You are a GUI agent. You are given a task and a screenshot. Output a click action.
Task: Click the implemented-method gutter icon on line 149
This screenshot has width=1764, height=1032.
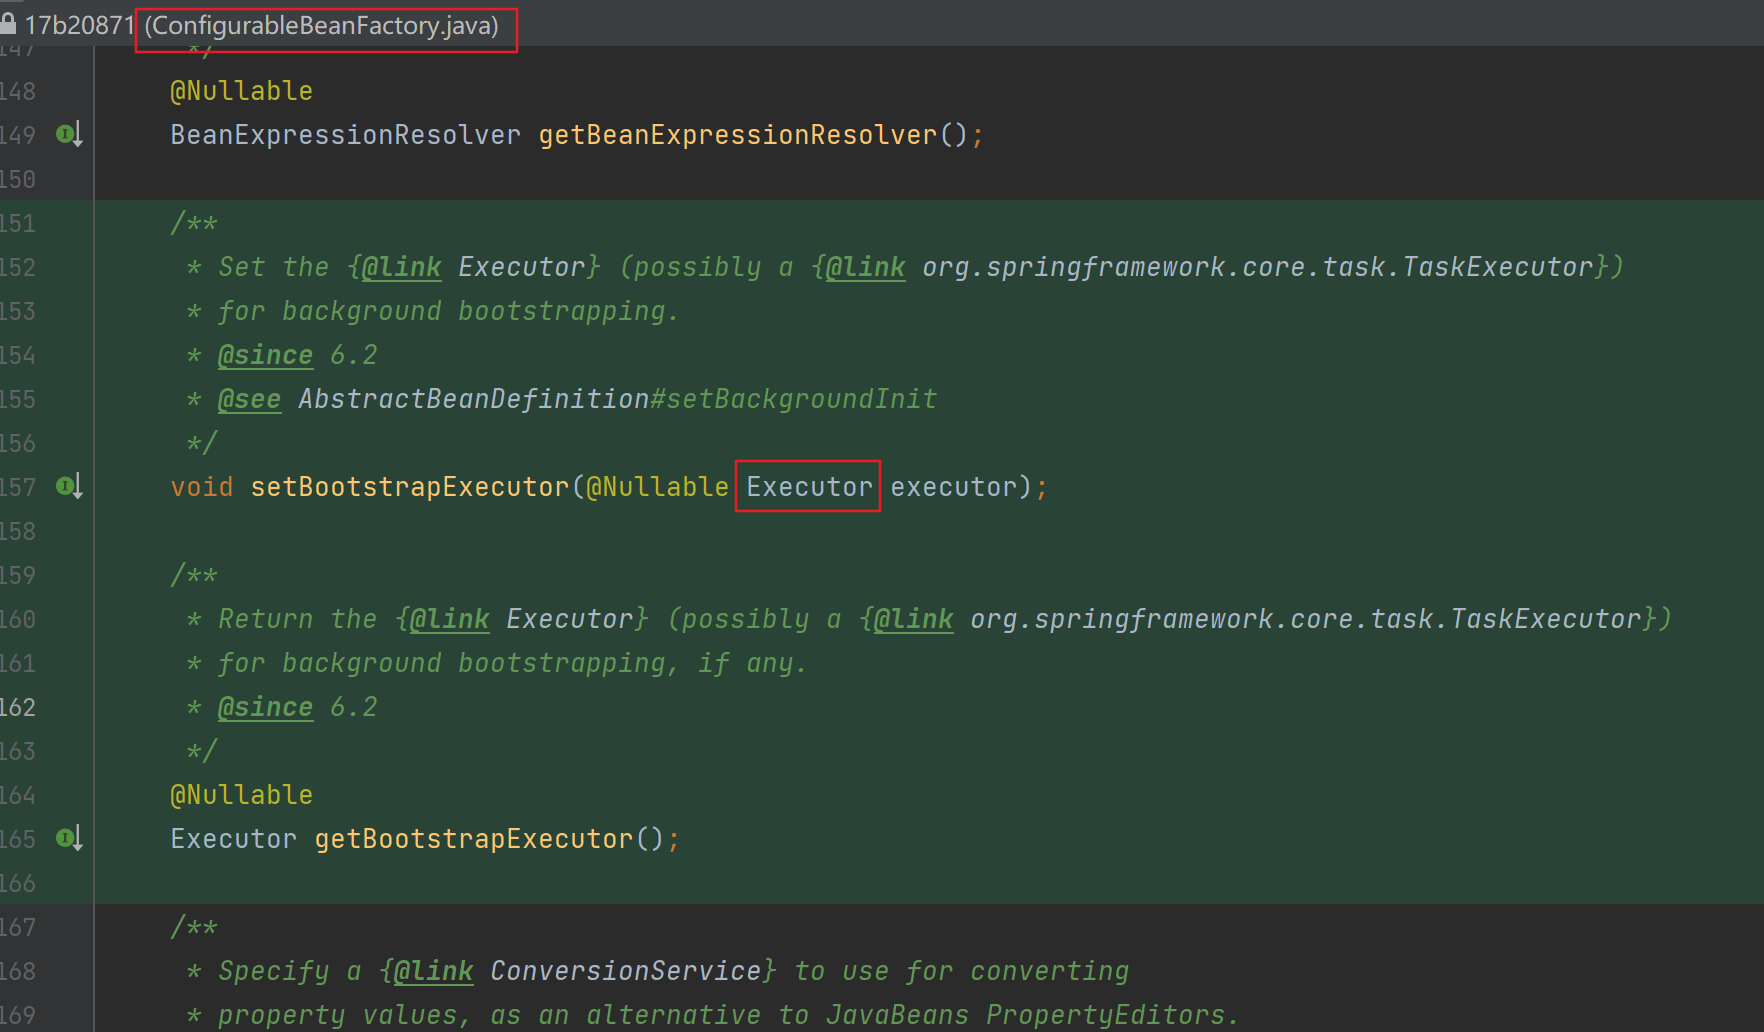coord(69,134)
